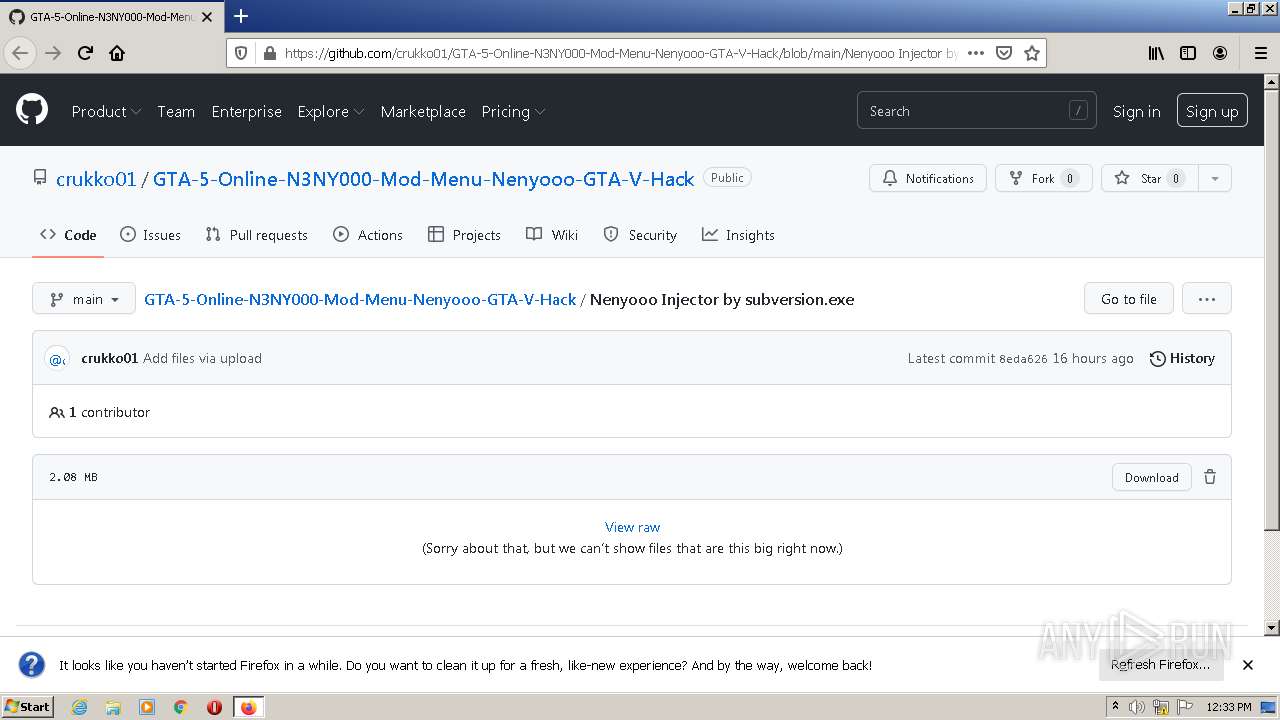Open the Security tab
Screen dimensions: 1280x720
640,235
